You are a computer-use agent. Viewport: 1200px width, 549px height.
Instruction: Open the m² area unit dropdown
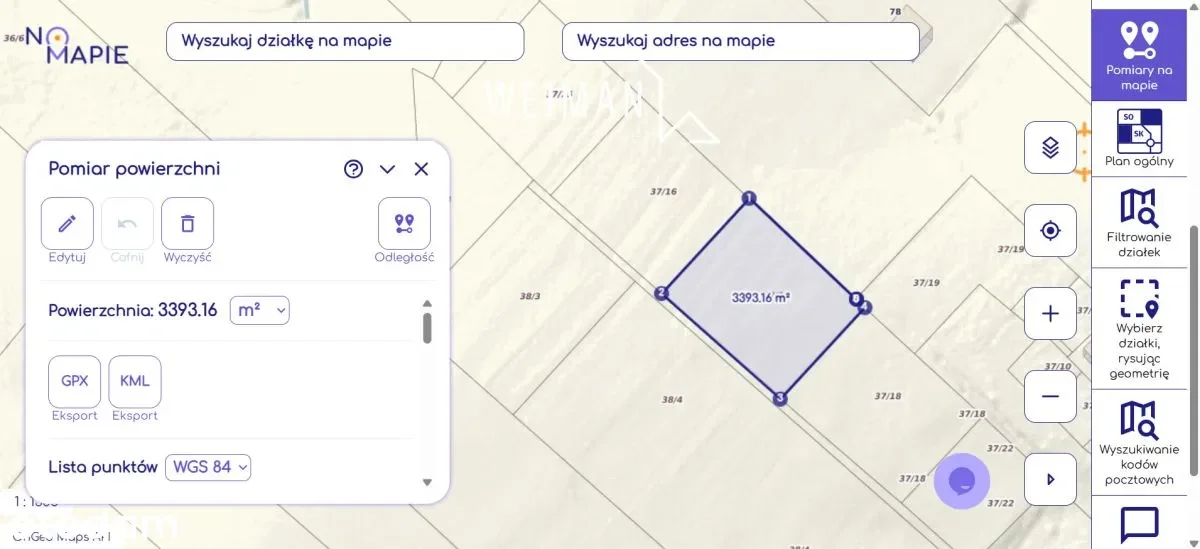click(260, 310)
